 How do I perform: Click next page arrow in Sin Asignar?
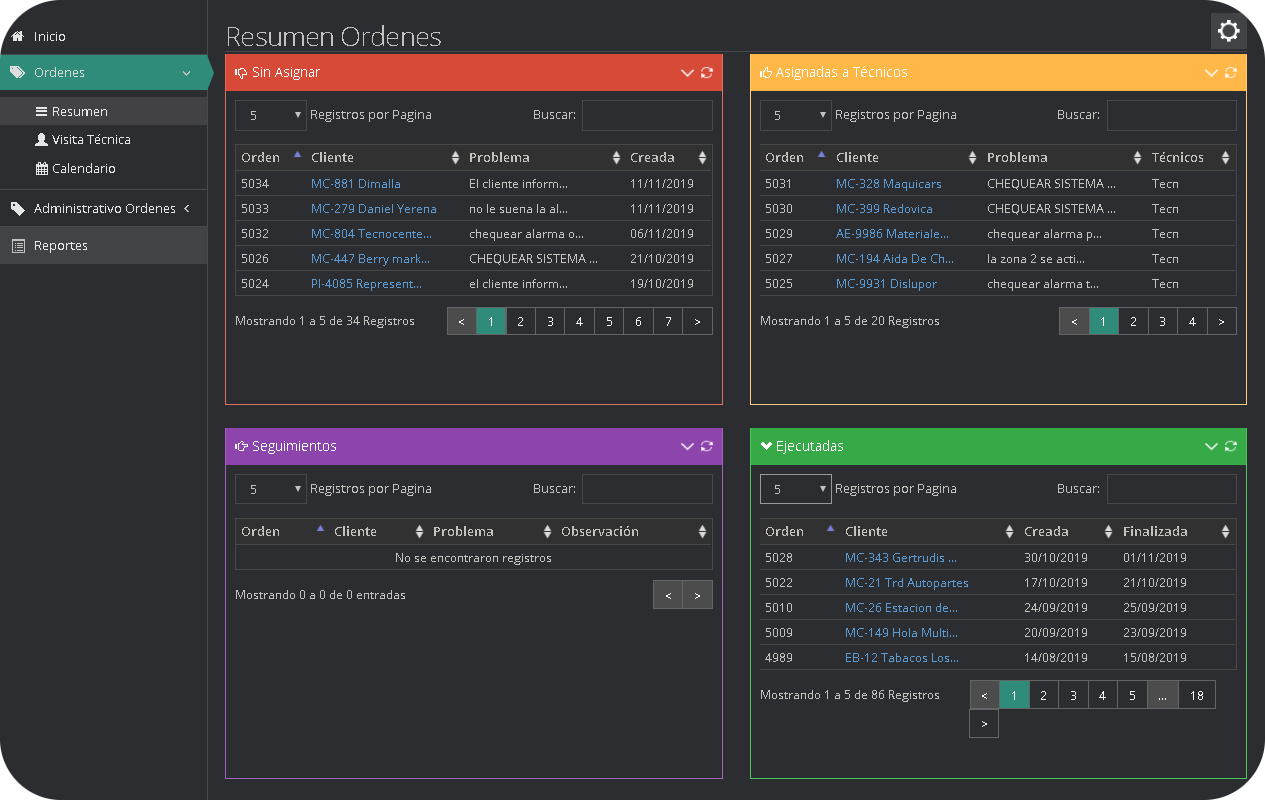[697, 321]
